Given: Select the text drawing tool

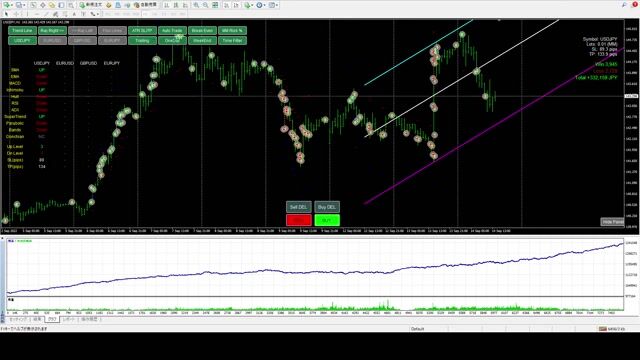Looking at the screenshot, I should pos(74,14).
